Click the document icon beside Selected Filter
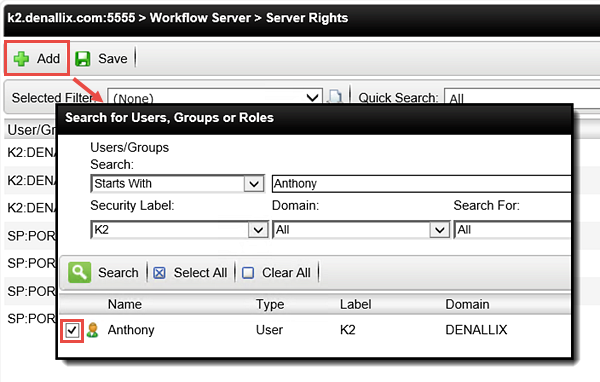The image size is (600, 382). (x=336, y=96)
